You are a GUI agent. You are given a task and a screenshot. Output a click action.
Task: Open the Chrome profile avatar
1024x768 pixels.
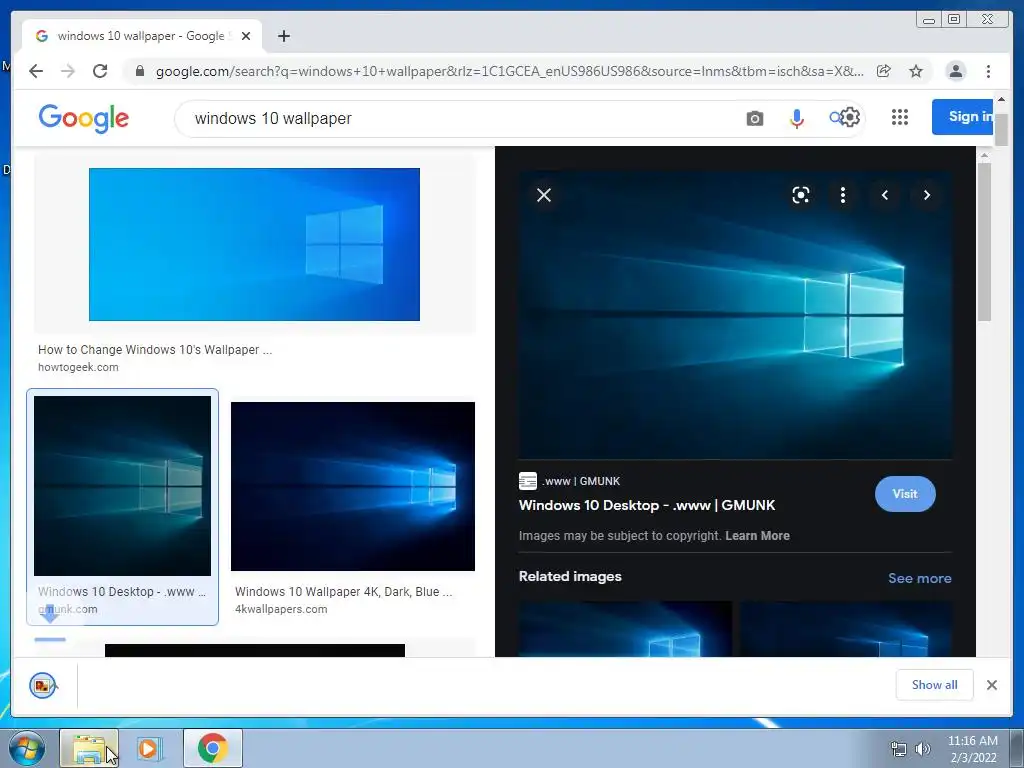[955, 71]
